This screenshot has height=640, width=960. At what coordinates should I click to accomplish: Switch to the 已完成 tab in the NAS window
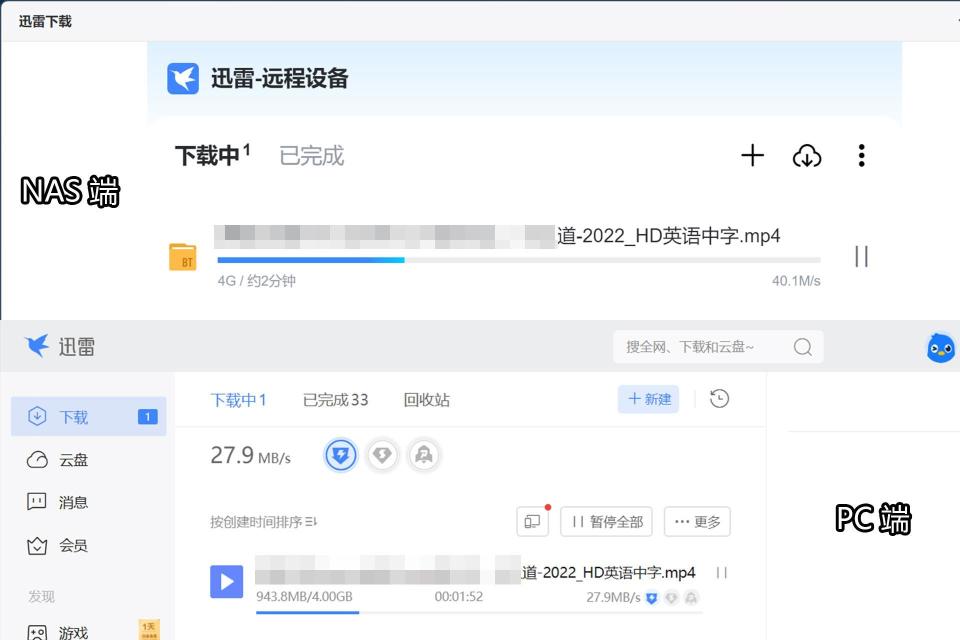(x=312, y=156)
